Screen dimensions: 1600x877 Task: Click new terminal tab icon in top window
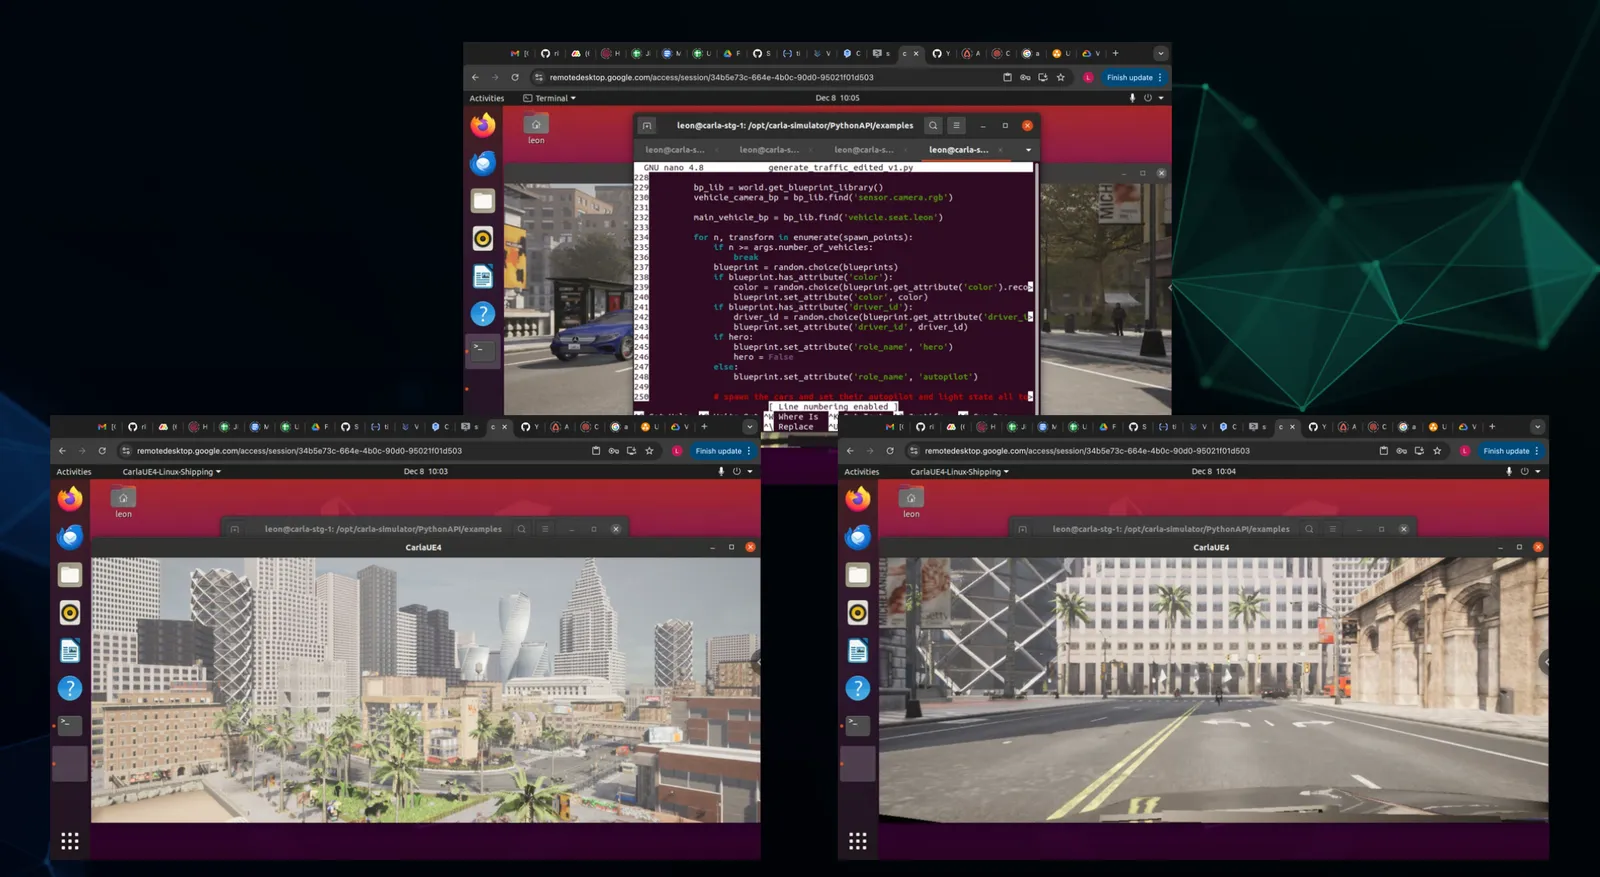(x=647, y=126)
